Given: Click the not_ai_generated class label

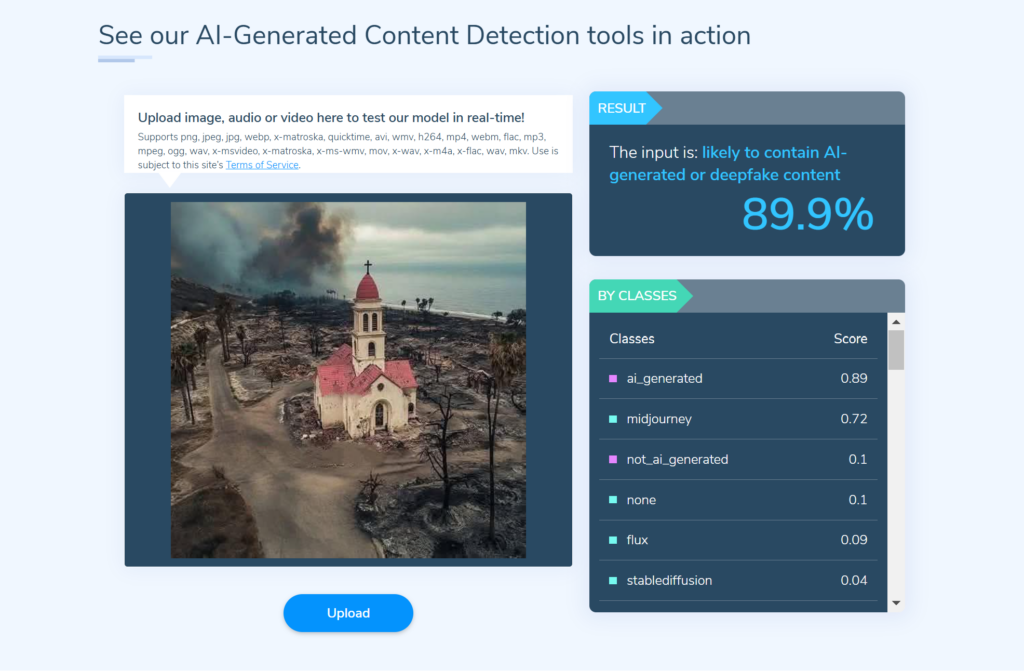Looking at the screenshot, I should (x=677, y=459).
